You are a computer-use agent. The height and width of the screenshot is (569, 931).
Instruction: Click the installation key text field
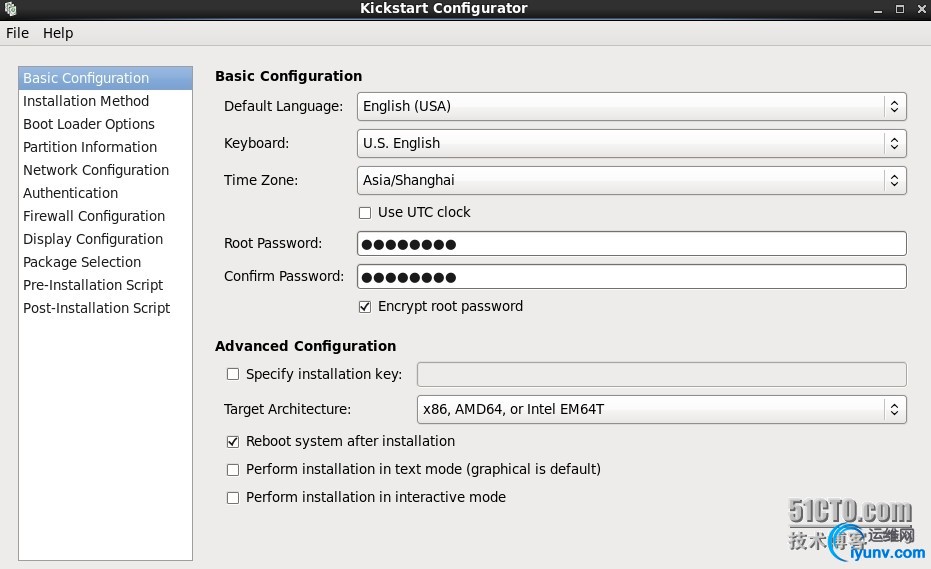coord(661,374)
